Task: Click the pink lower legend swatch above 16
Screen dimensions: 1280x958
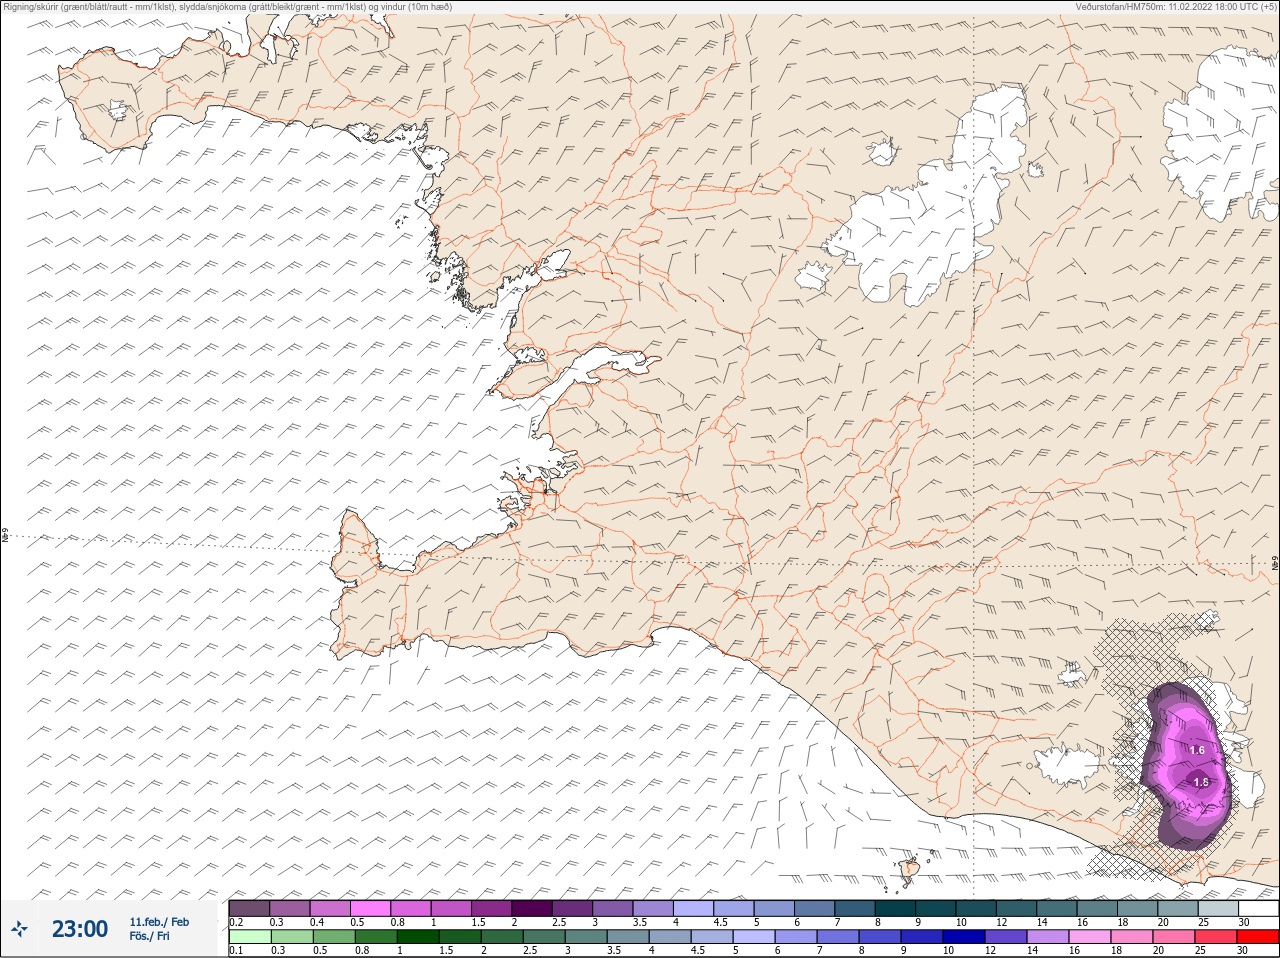Action: (1090, 937)
